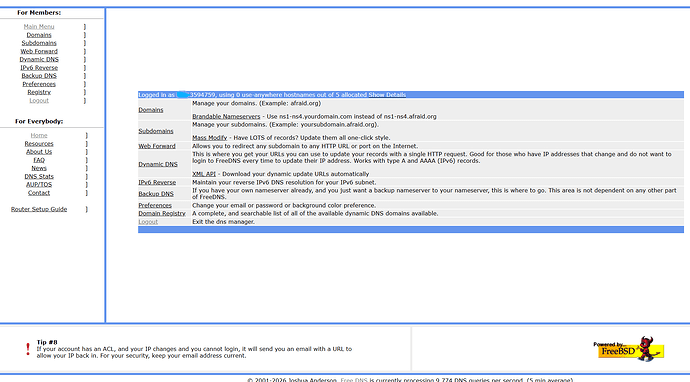Click the red exclamation tip icon
Screen dimensions: 690x382
(x=28, y=349)
